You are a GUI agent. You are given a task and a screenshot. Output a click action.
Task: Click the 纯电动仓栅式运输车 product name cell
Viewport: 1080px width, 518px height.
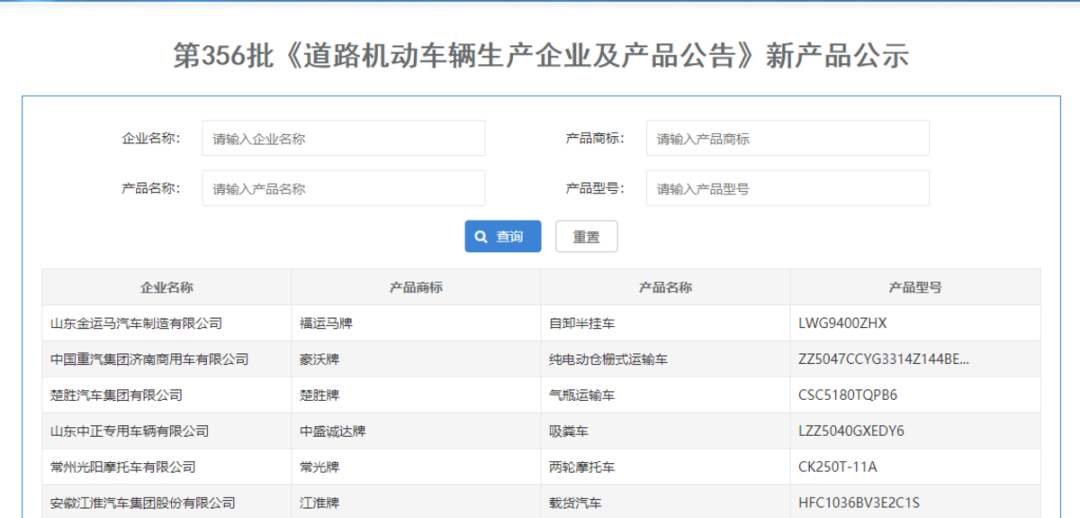(665, 359)
